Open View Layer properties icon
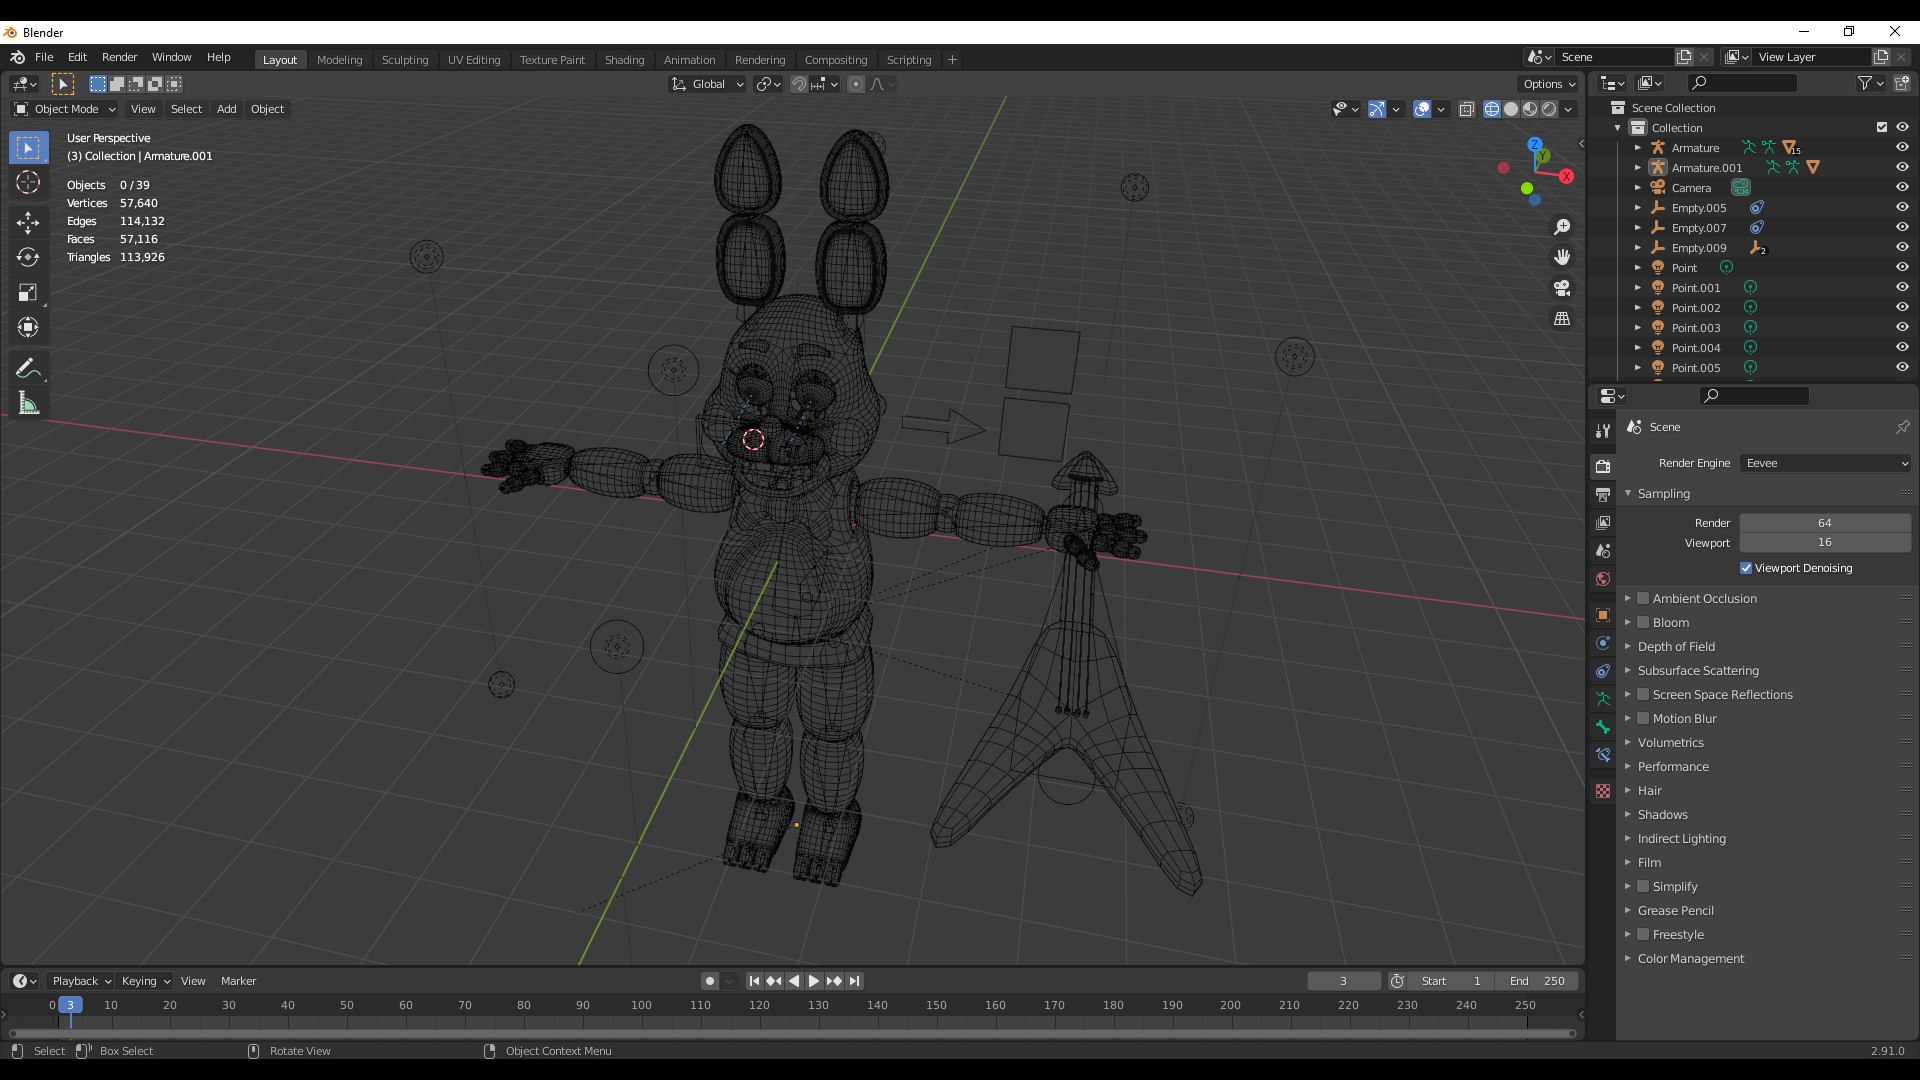The width and height of the screenshot is (1920, 1080). (1603, 523)
